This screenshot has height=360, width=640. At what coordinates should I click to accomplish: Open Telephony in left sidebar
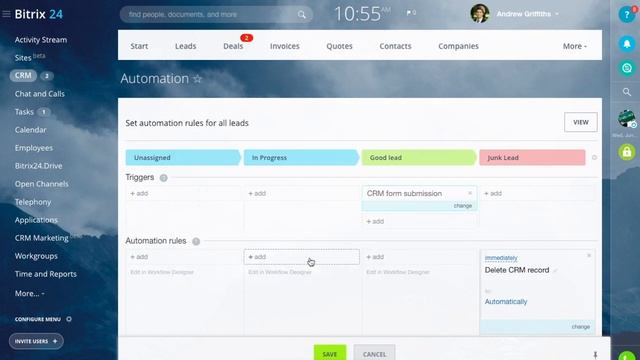(x=33, y=202)
